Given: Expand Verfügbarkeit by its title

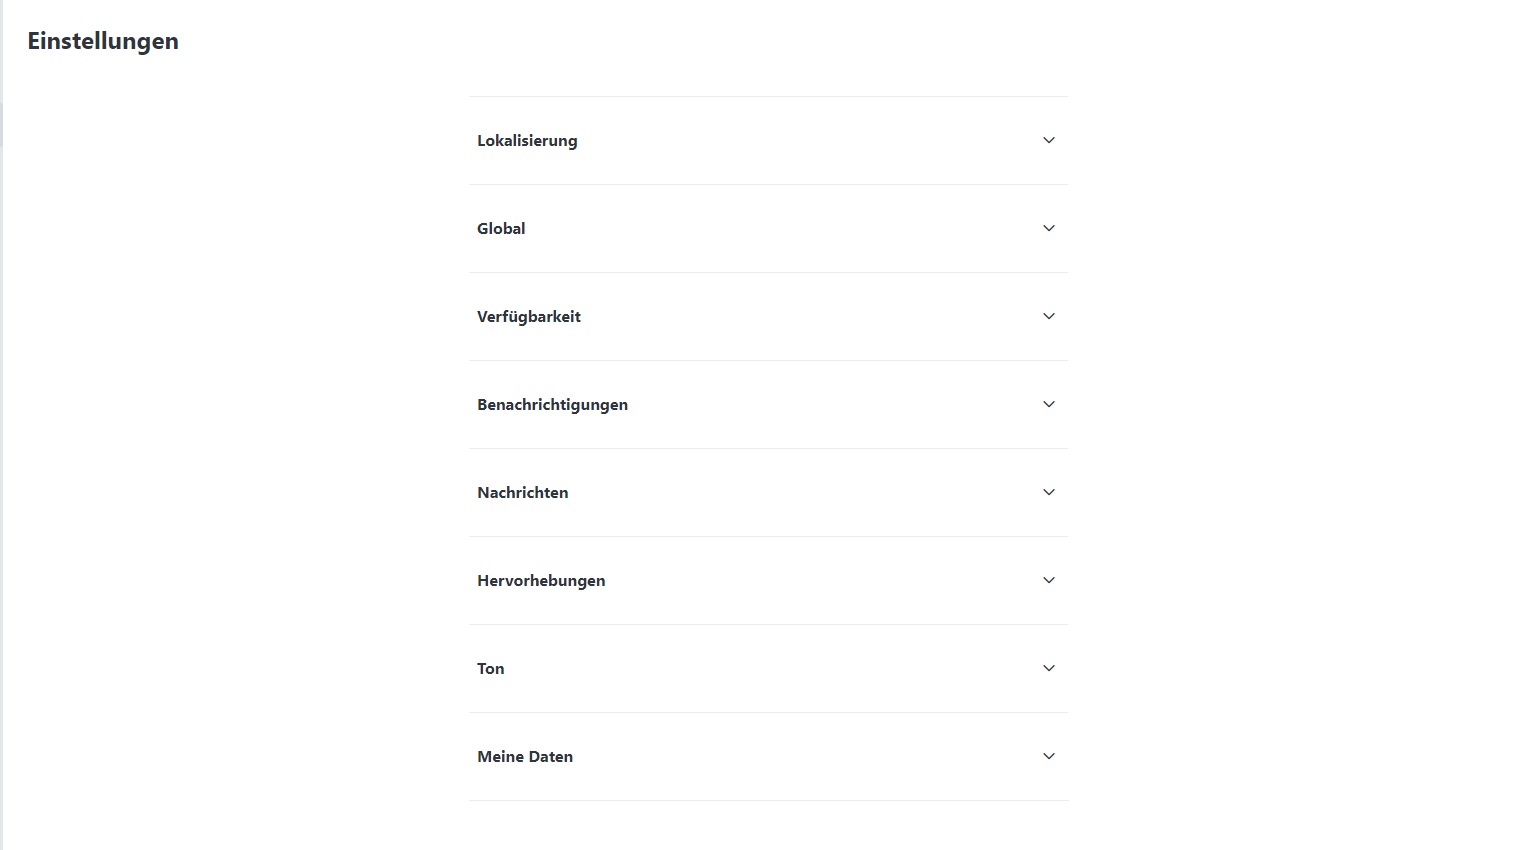Looking at the screenshot, I should [528, 317].
